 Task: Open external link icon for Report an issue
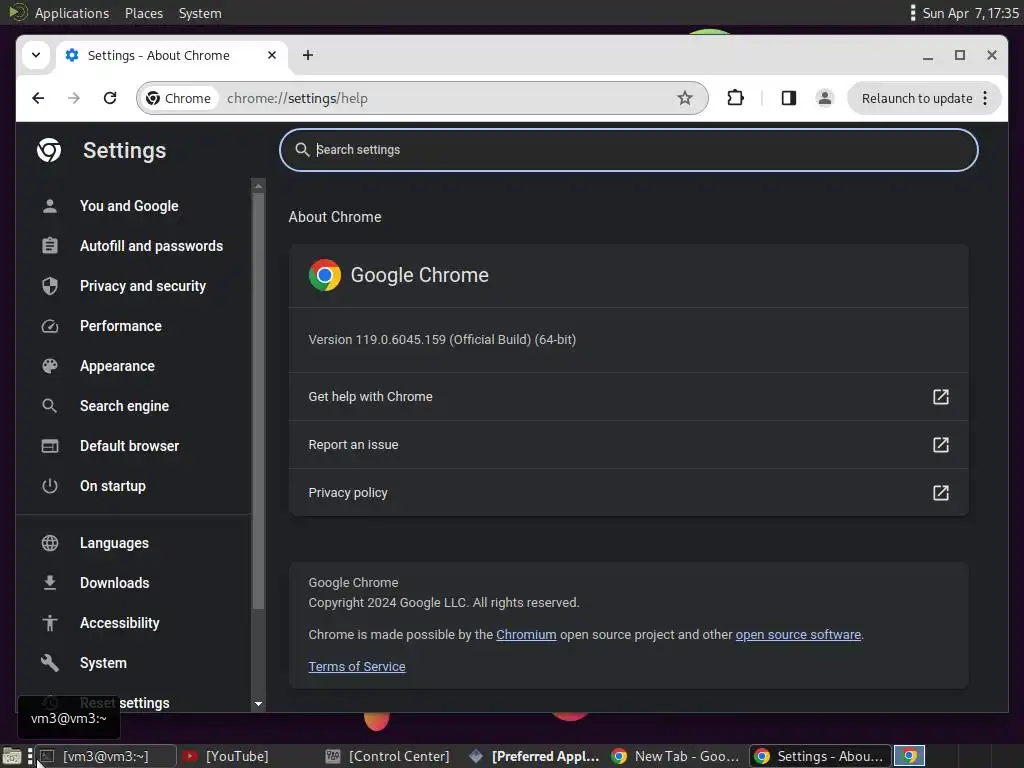[x=940, y=445]
